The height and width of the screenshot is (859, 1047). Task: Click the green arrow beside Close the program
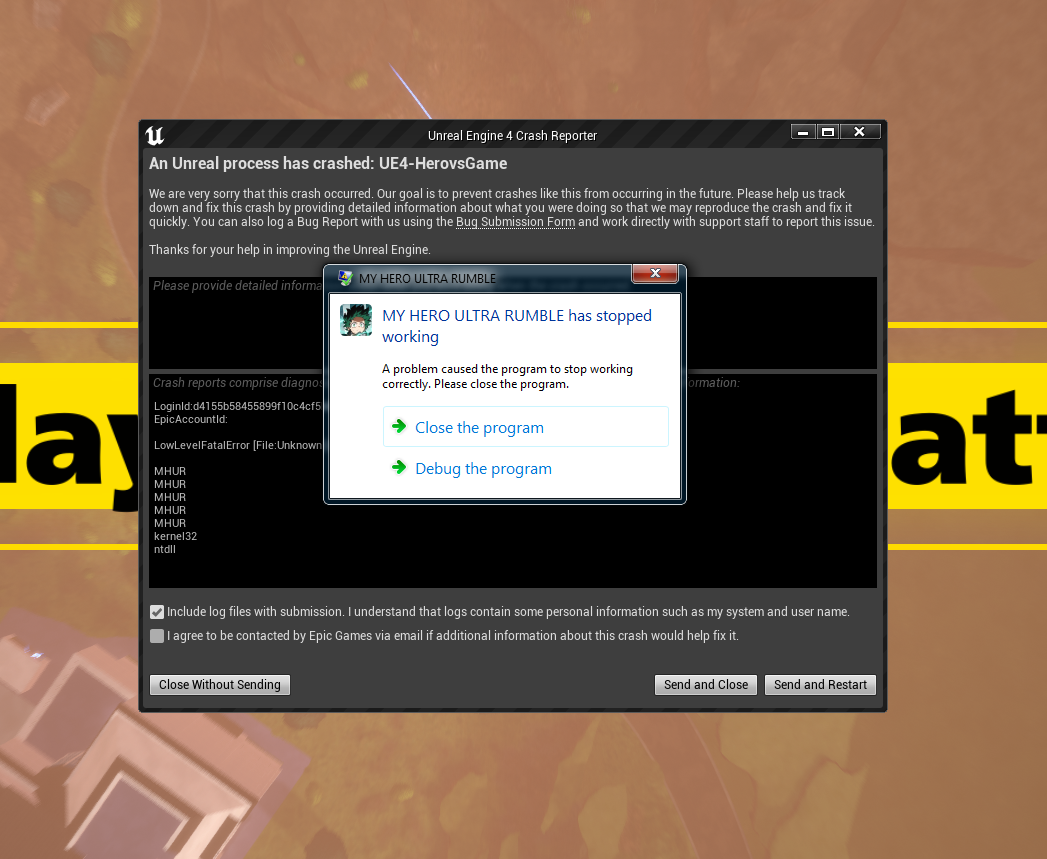click(x=399, y=426)
